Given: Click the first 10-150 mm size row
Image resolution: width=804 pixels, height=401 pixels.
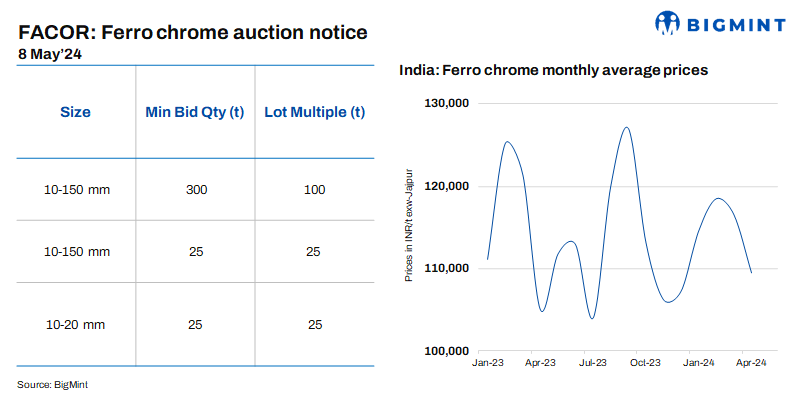Looking at the screenshot, I should tap(77, 189).
